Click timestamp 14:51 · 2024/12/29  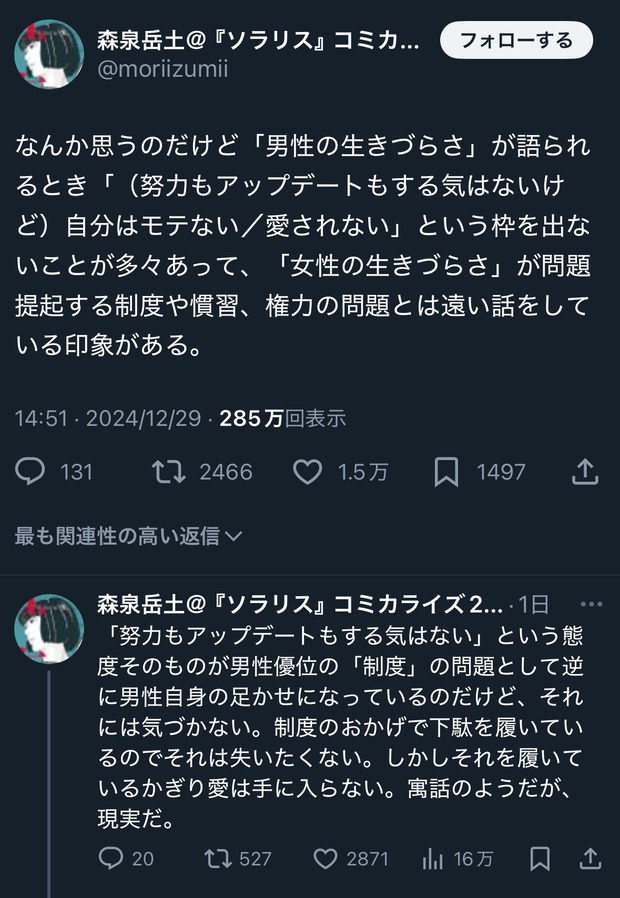point(108,418)
